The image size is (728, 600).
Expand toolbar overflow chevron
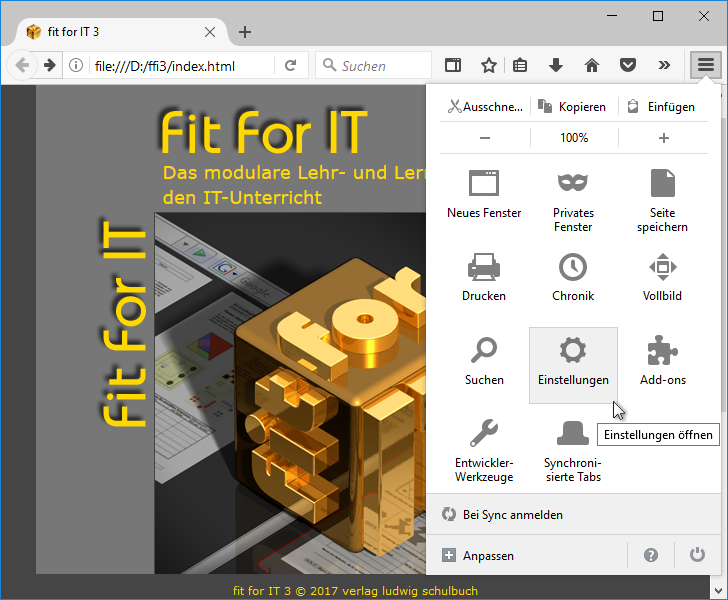(664, 65)
